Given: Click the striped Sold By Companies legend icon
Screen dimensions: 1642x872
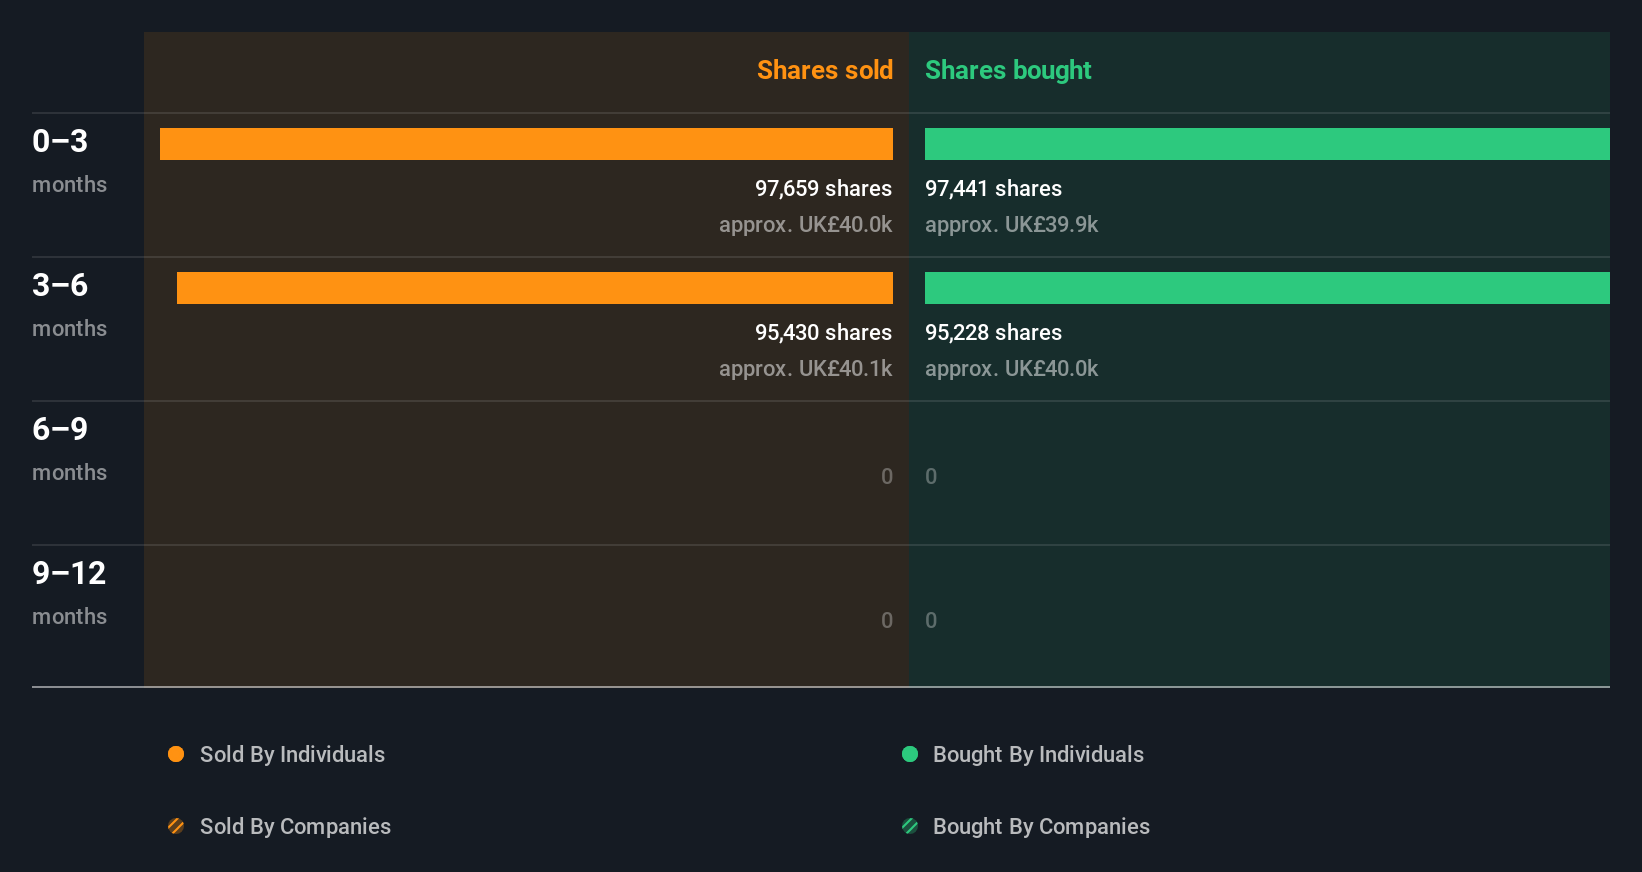Looking at the screenshot, I should pyautogui.click(x=176, y=826).
